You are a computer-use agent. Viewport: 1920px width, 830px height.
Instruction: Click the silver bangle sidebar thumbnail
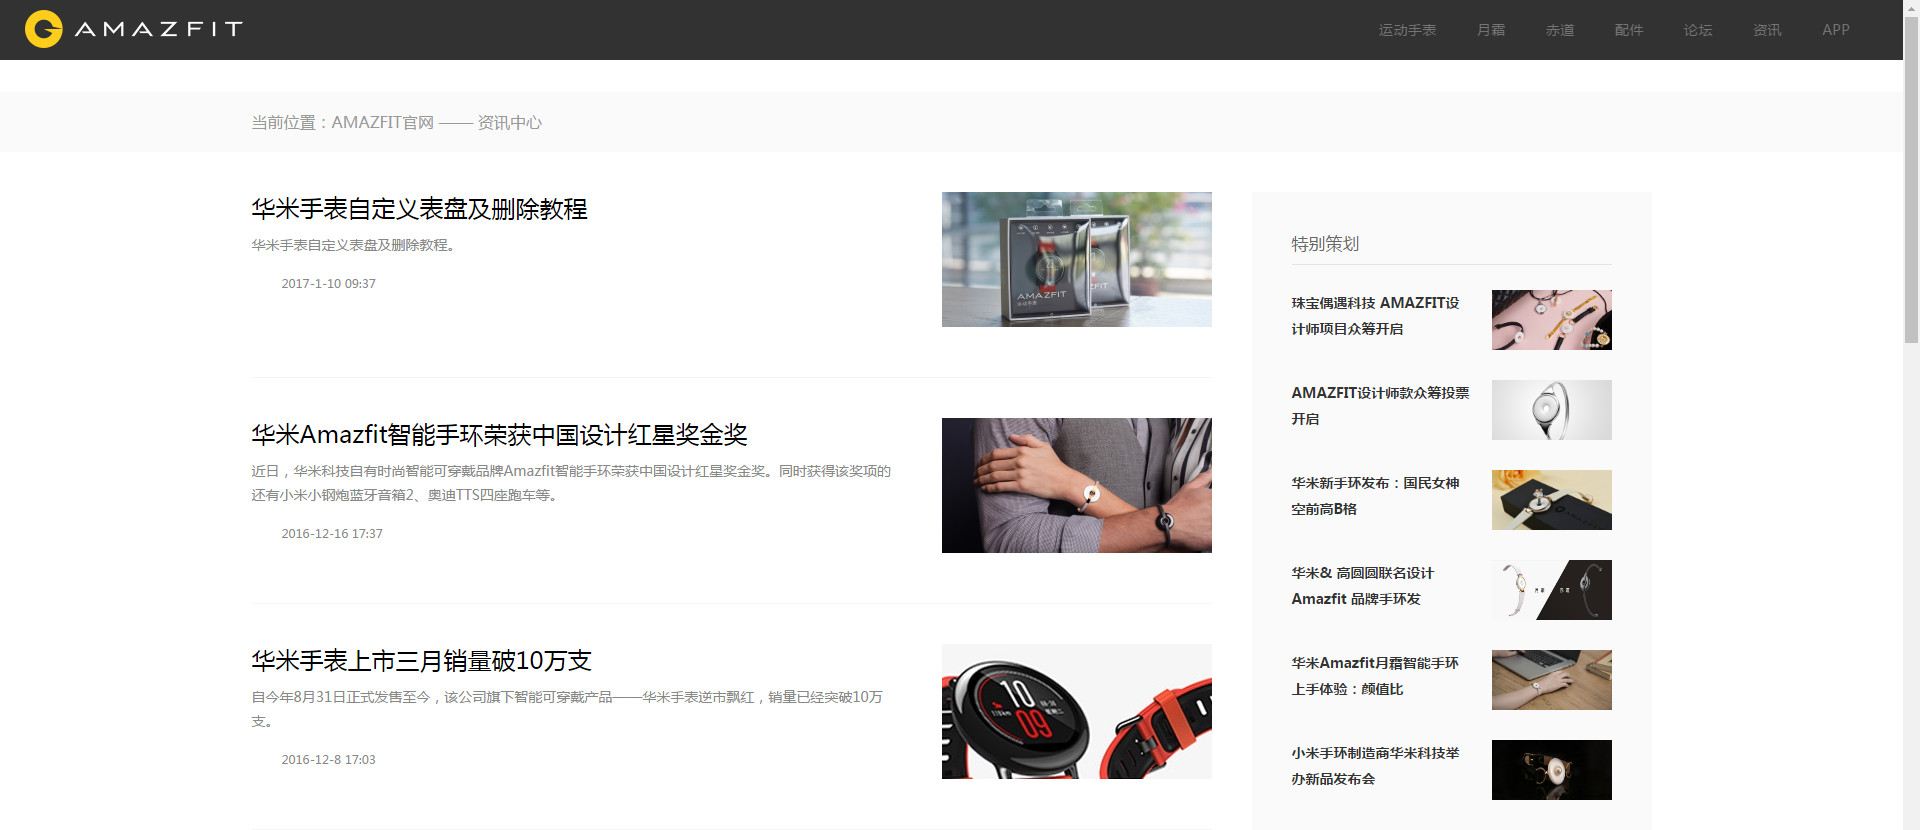point(1551,410)
